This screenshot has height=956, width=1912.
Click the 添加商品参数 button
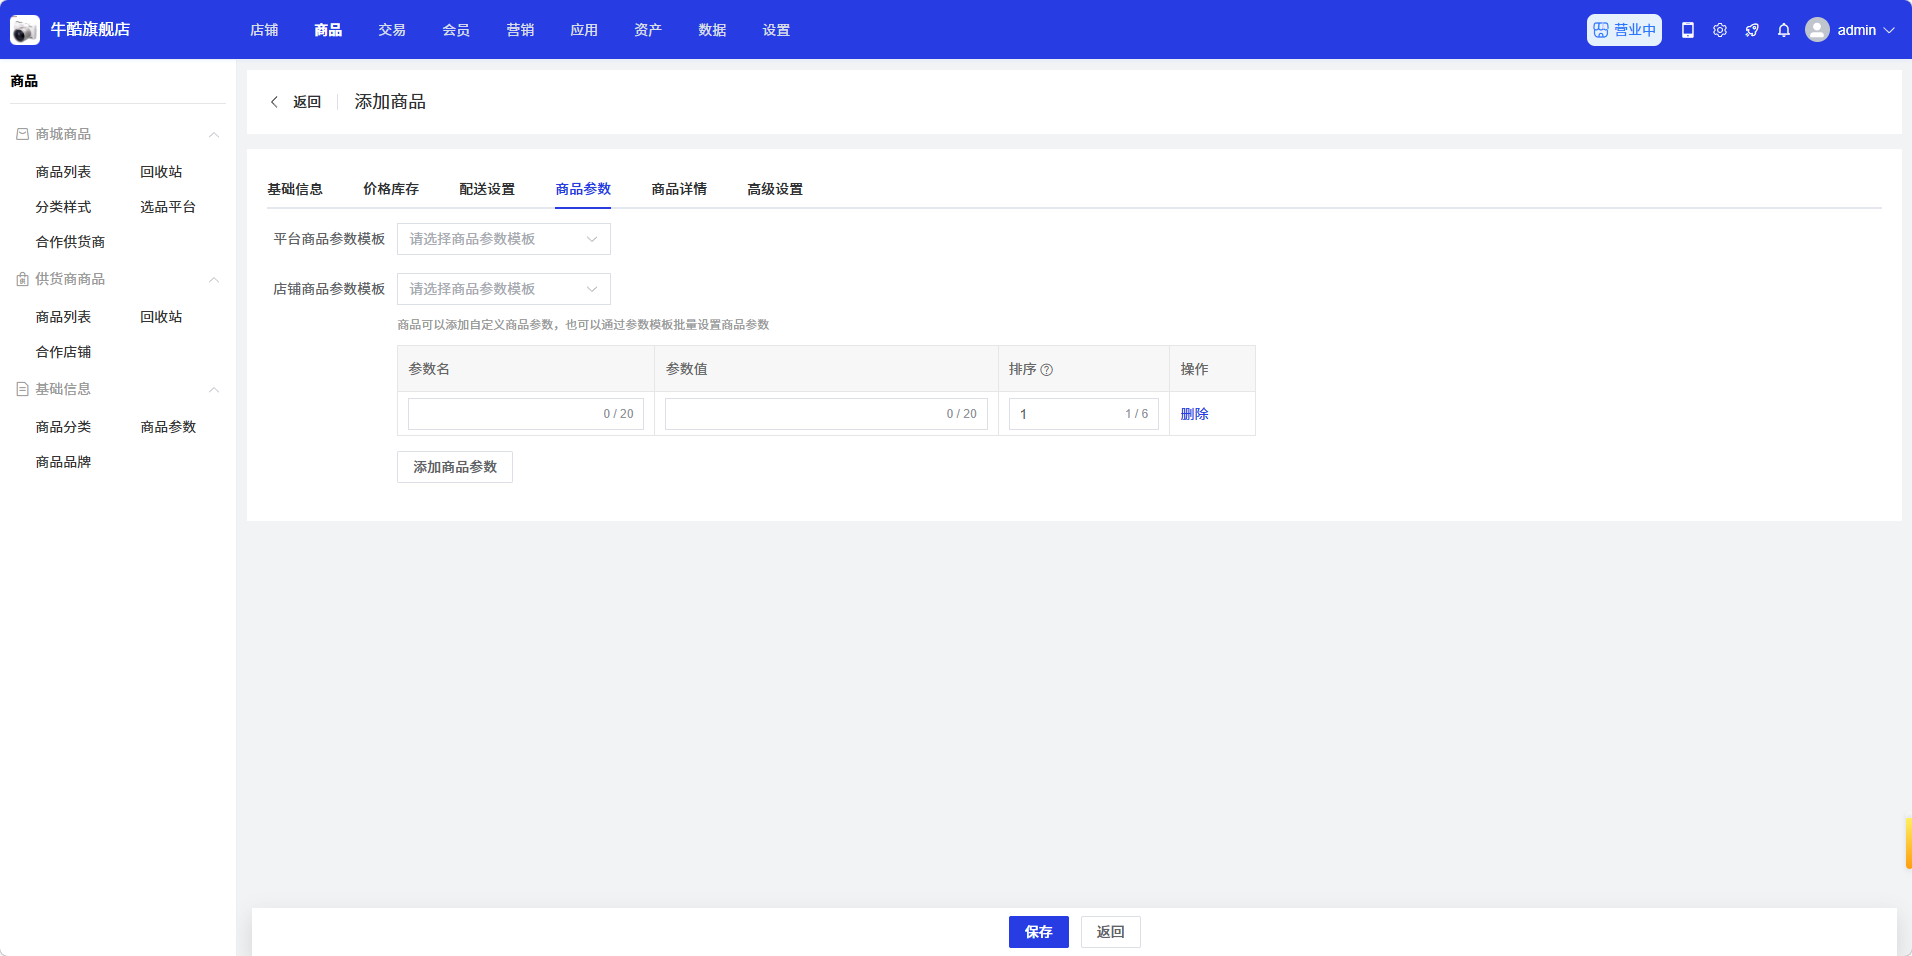pos(455,467)
